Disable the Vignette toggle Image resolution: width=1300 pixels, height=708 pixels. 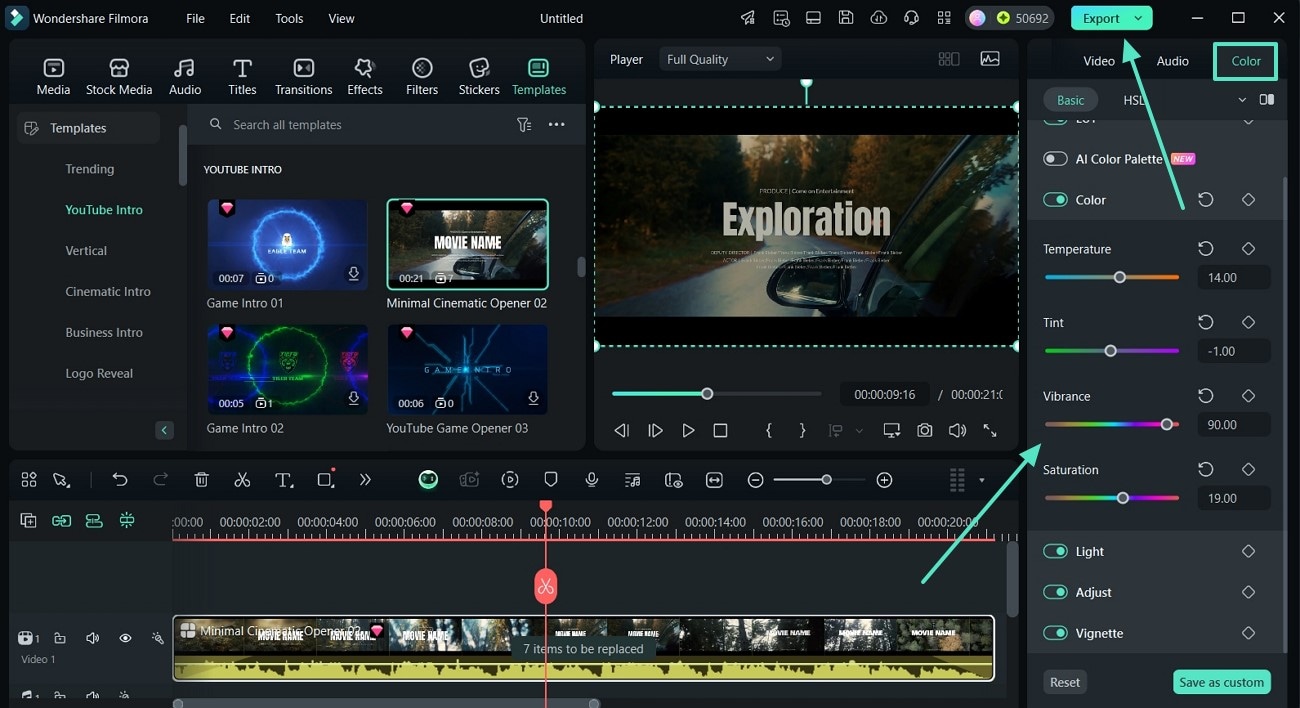click(1055, 633)
